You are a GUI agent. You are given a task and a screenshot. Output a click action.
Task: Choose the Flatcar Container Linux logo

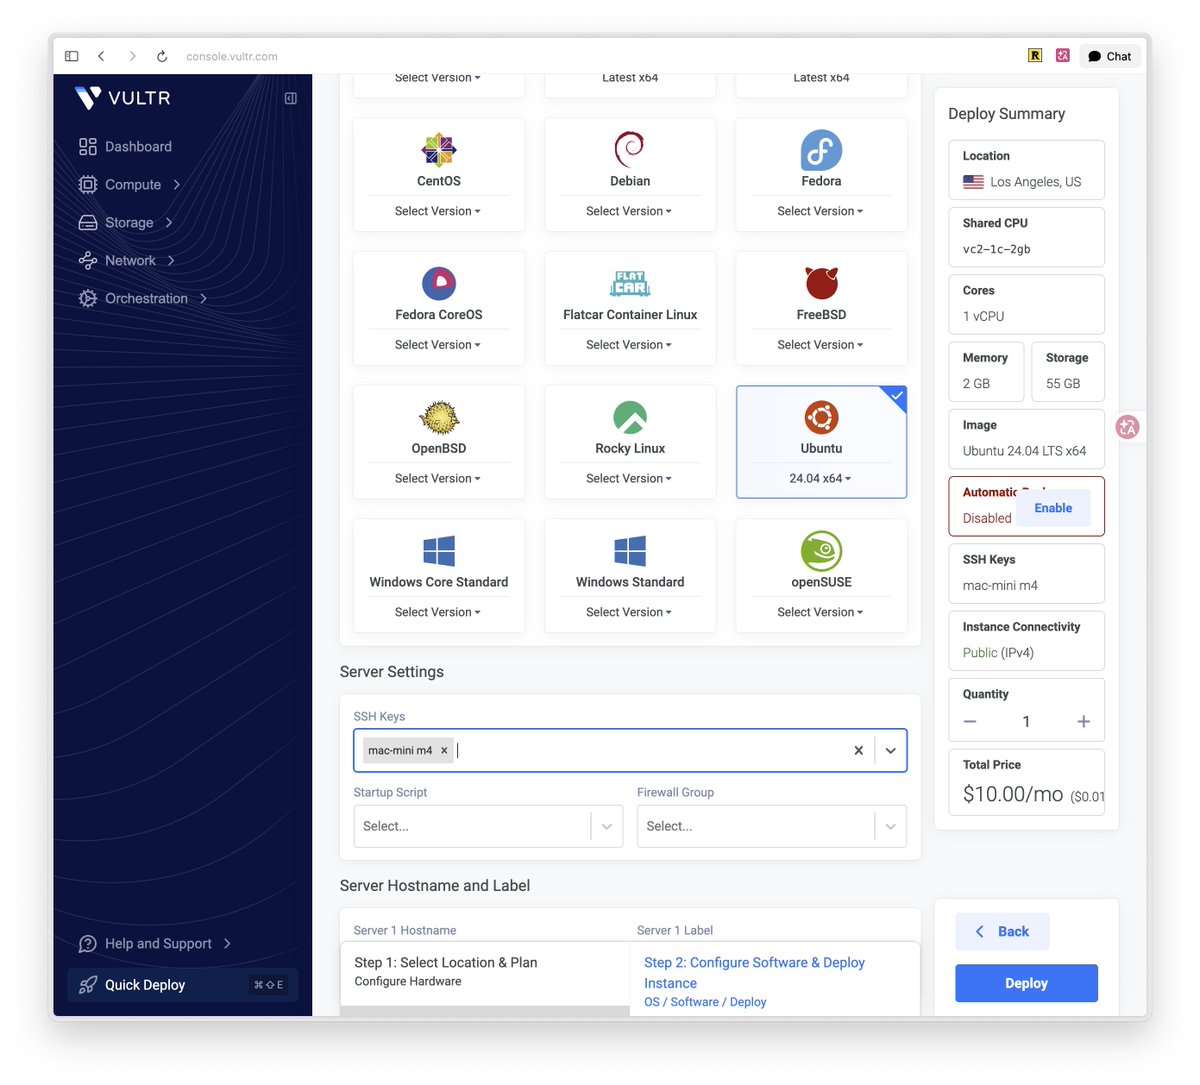[x=630, y=284]
